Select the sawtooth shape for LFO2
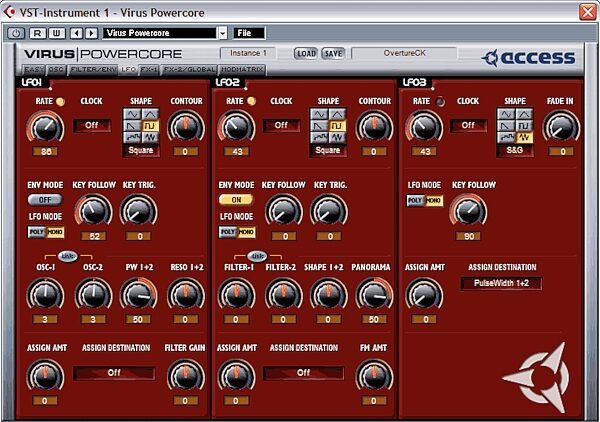 point(319,125)
